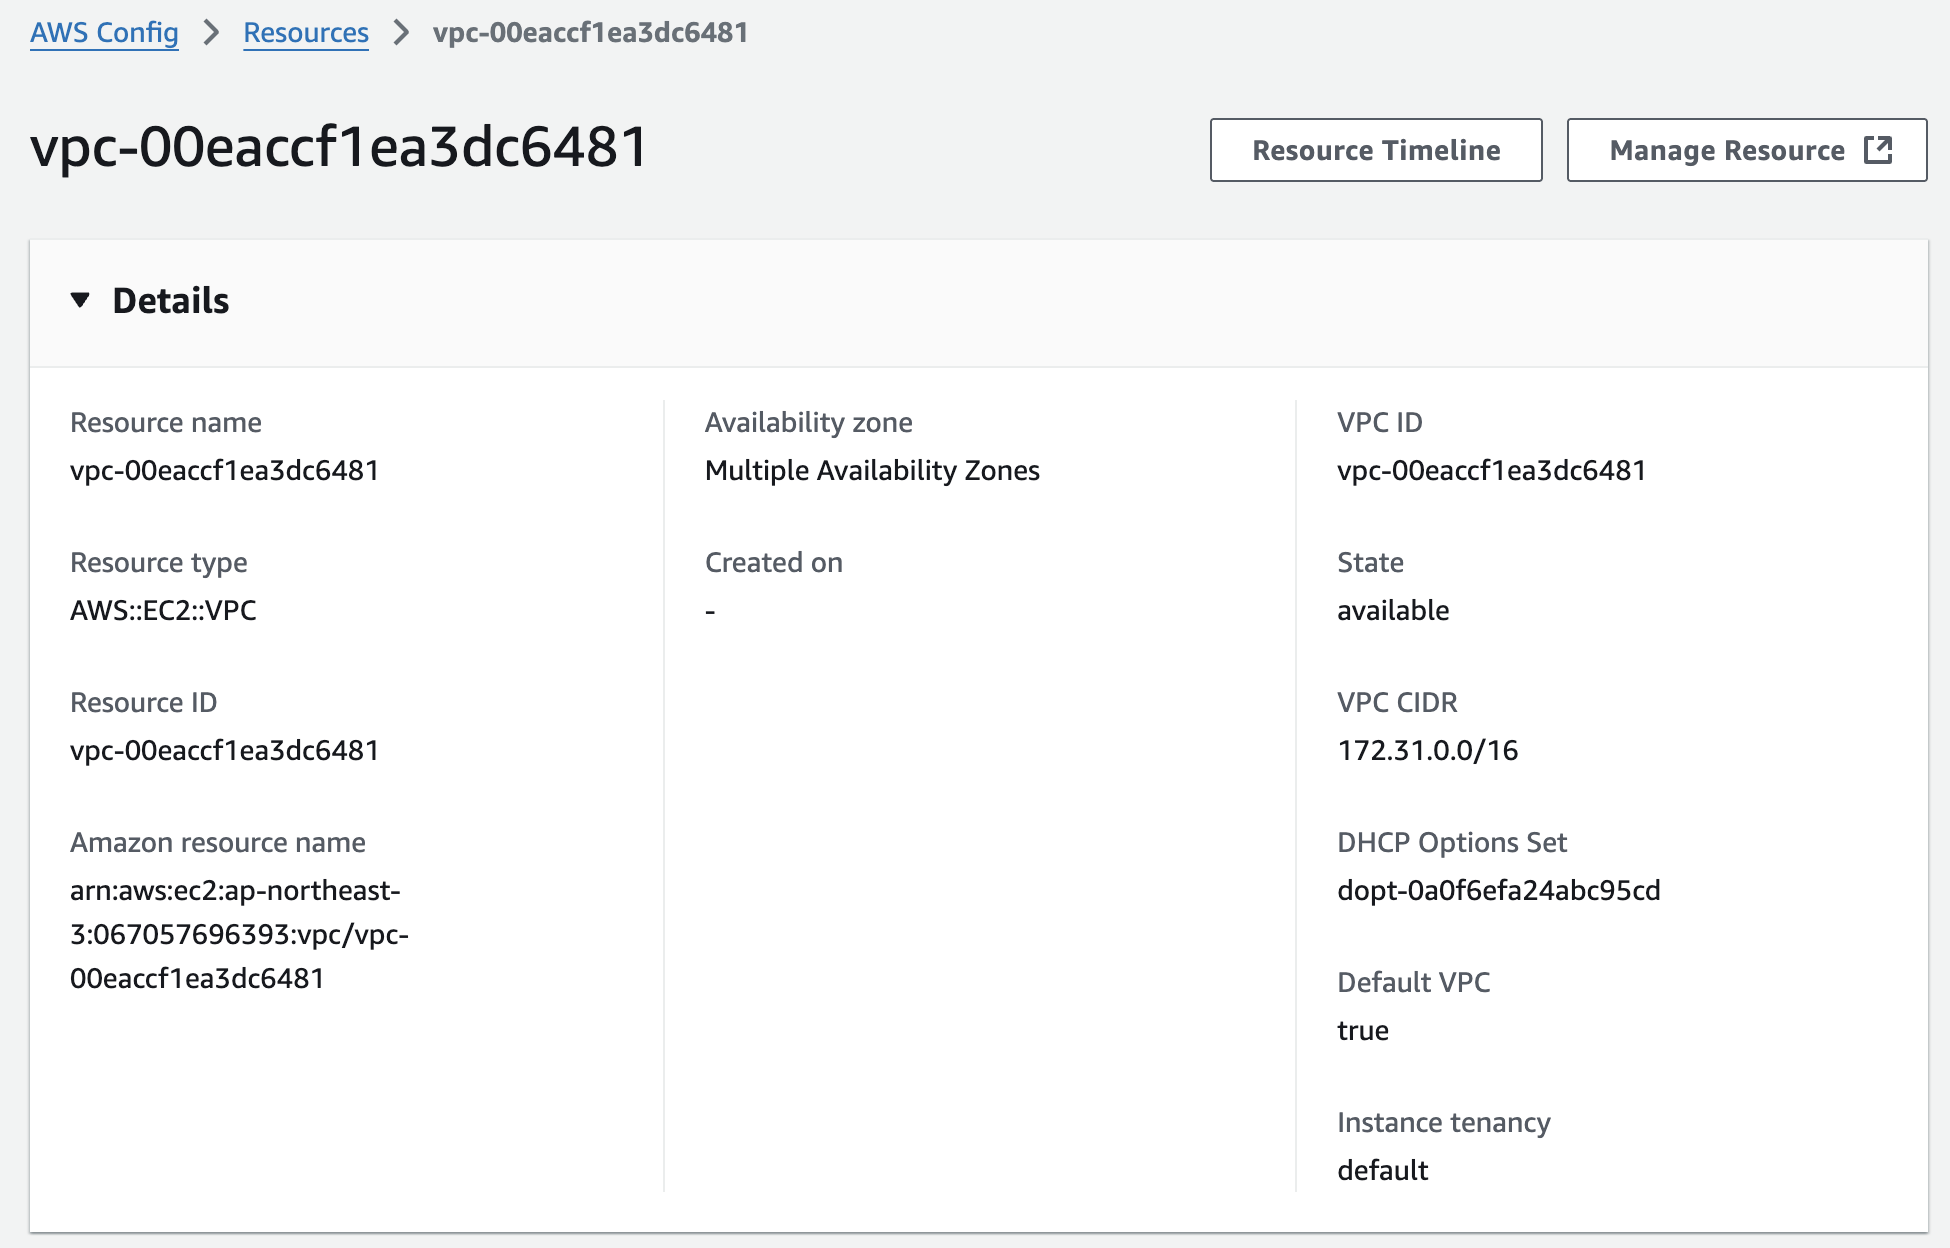This screenshot has height=1248, width=1950.
Task: Click the external link icon on Manage Resource
Action: 1878,150
